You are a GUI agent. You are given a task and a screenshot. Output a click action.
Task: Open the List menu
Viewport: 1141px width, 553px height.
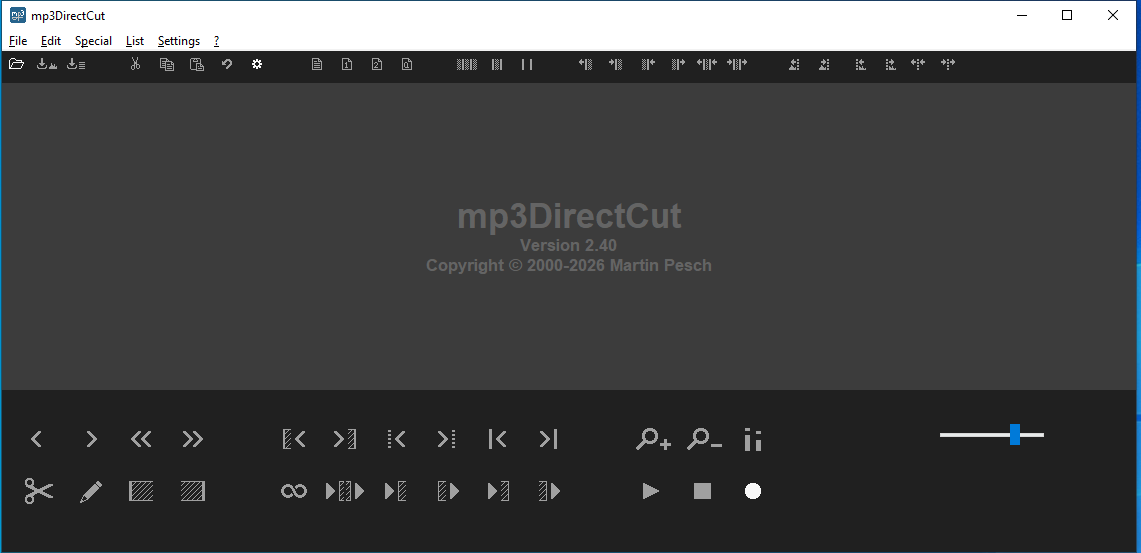coord(135,41)
